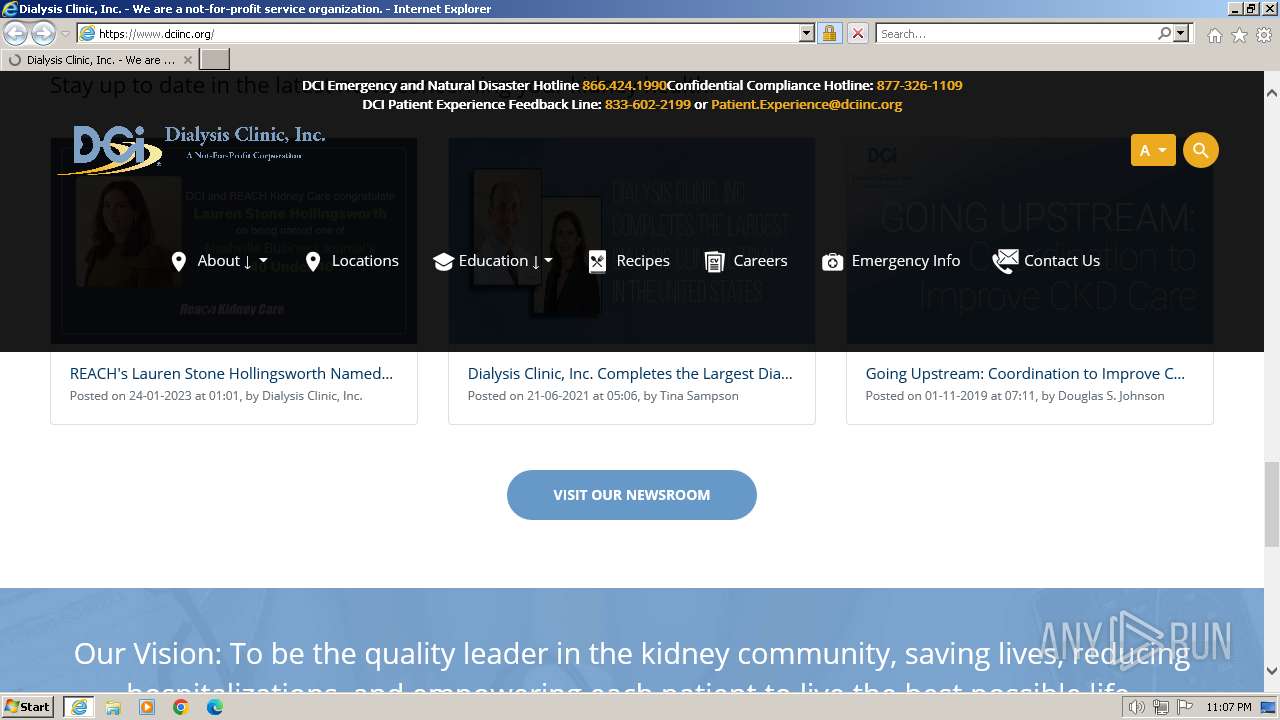Click the feedback line 833-602-2199 link
The height and width of the screenshot is (720, 1280).
(647, 104)
